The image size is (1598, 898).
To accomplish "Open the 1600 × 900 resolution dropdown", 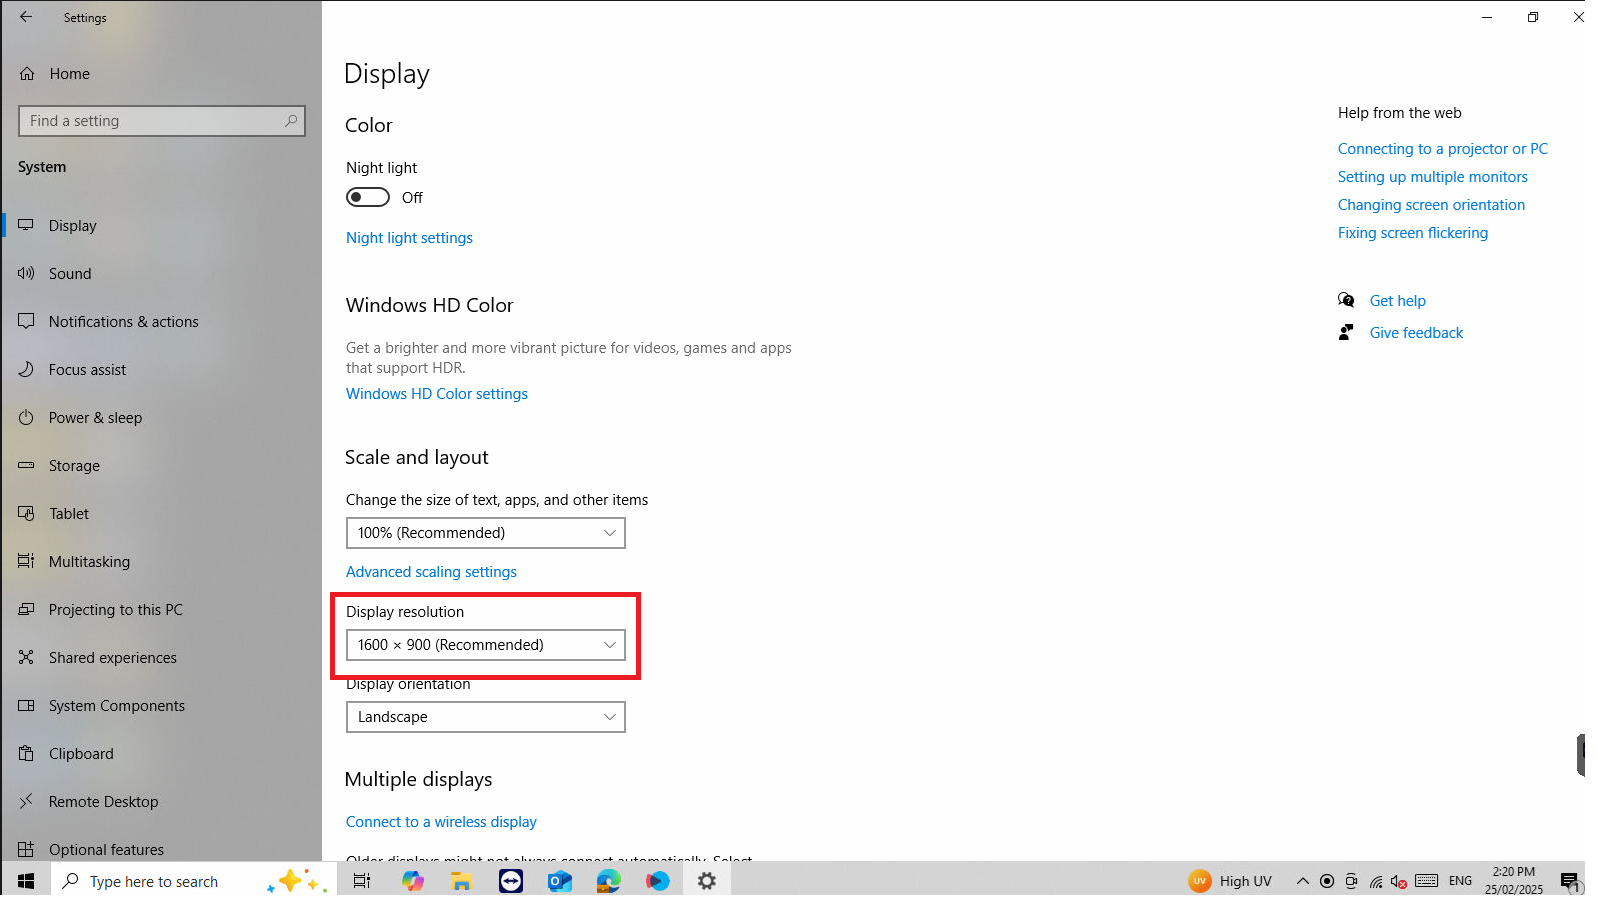I will (x=486, y=645).
